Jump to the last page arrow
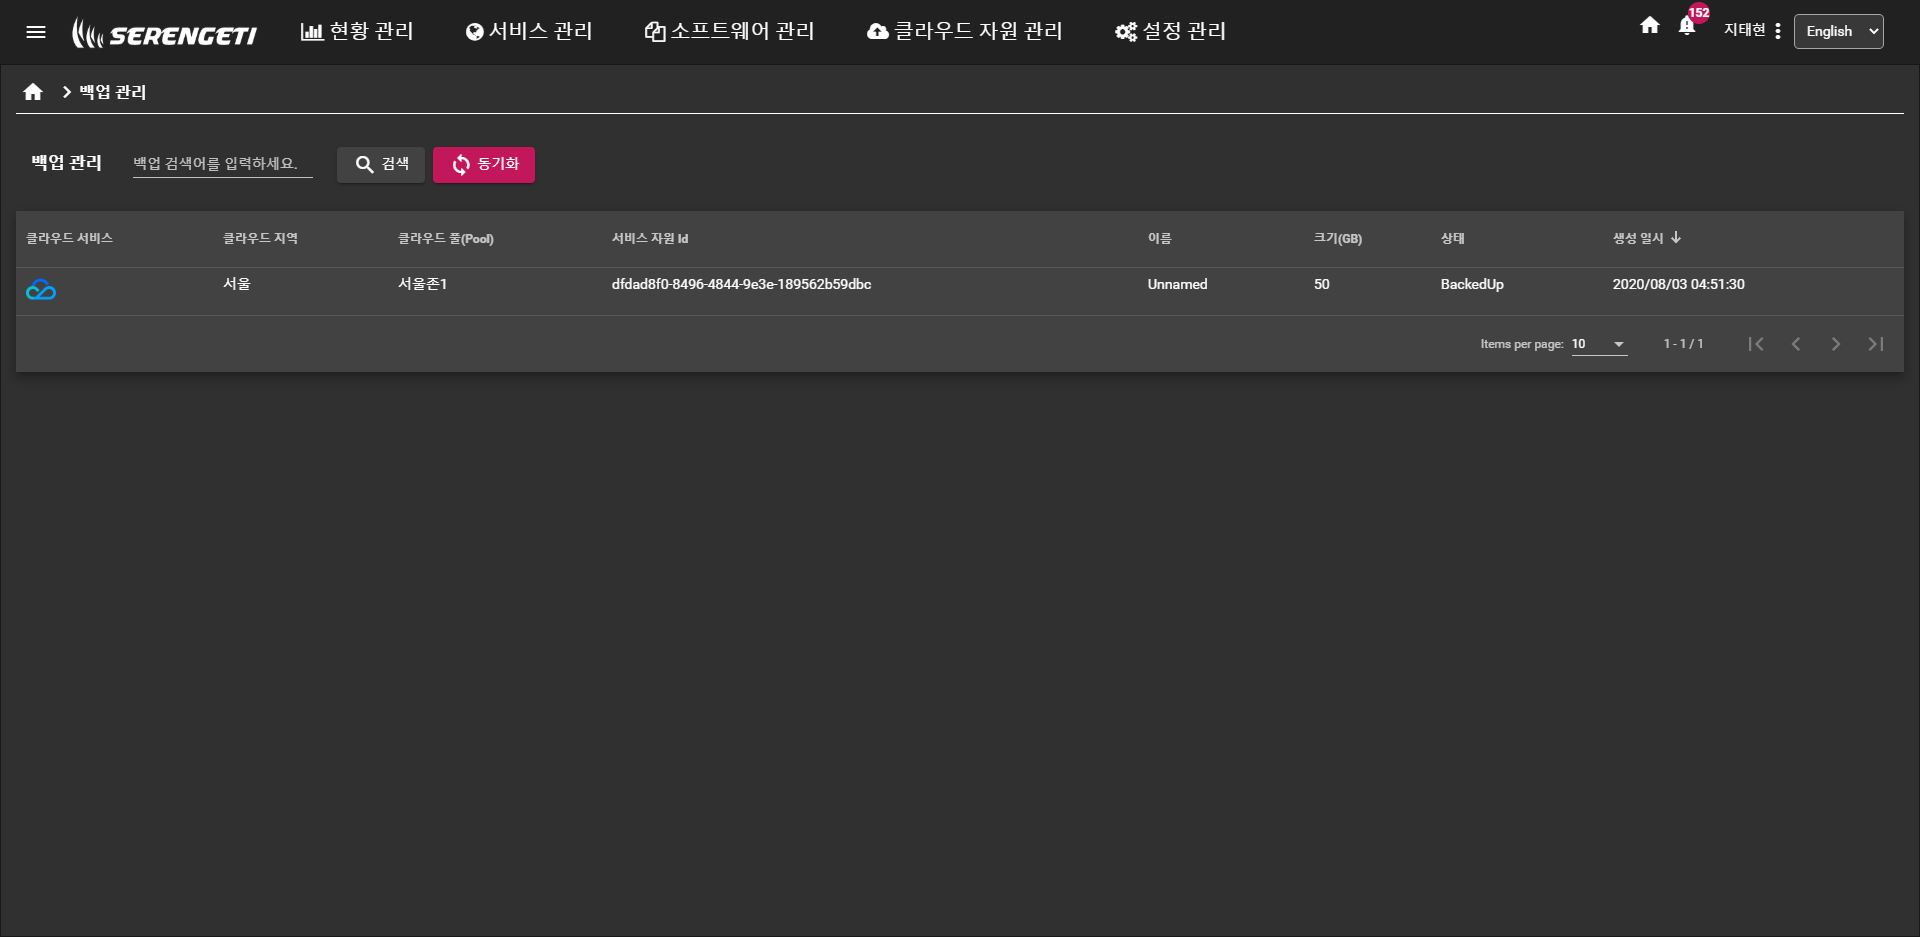 (x=1875, y=344)
